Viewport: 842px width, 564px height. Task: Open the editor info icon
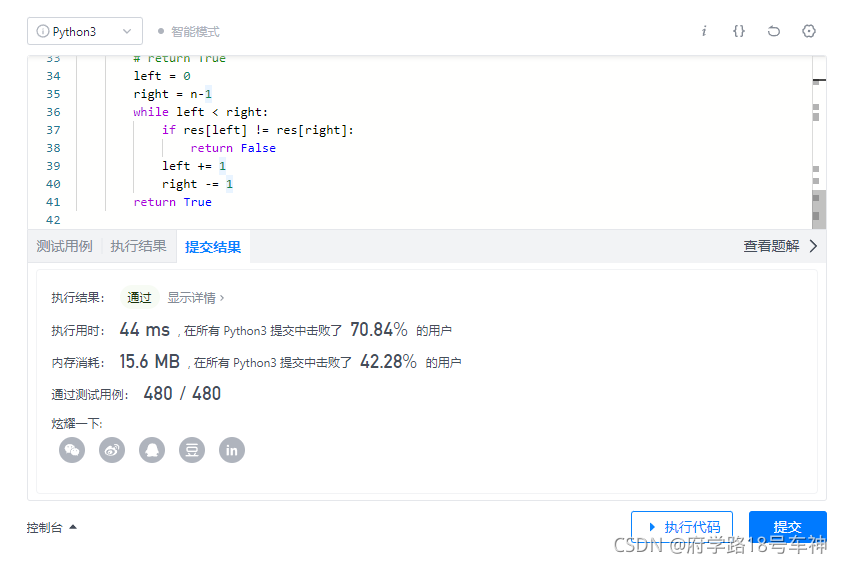pos(703,31)
